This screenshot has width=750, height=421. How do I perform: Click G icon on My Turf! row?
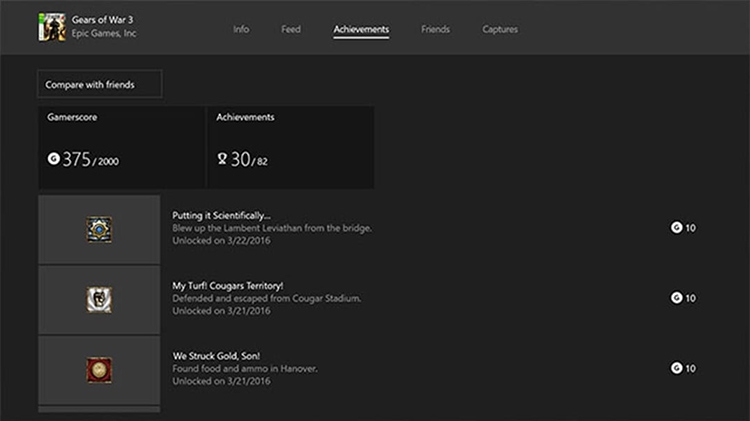pos(676,298)
